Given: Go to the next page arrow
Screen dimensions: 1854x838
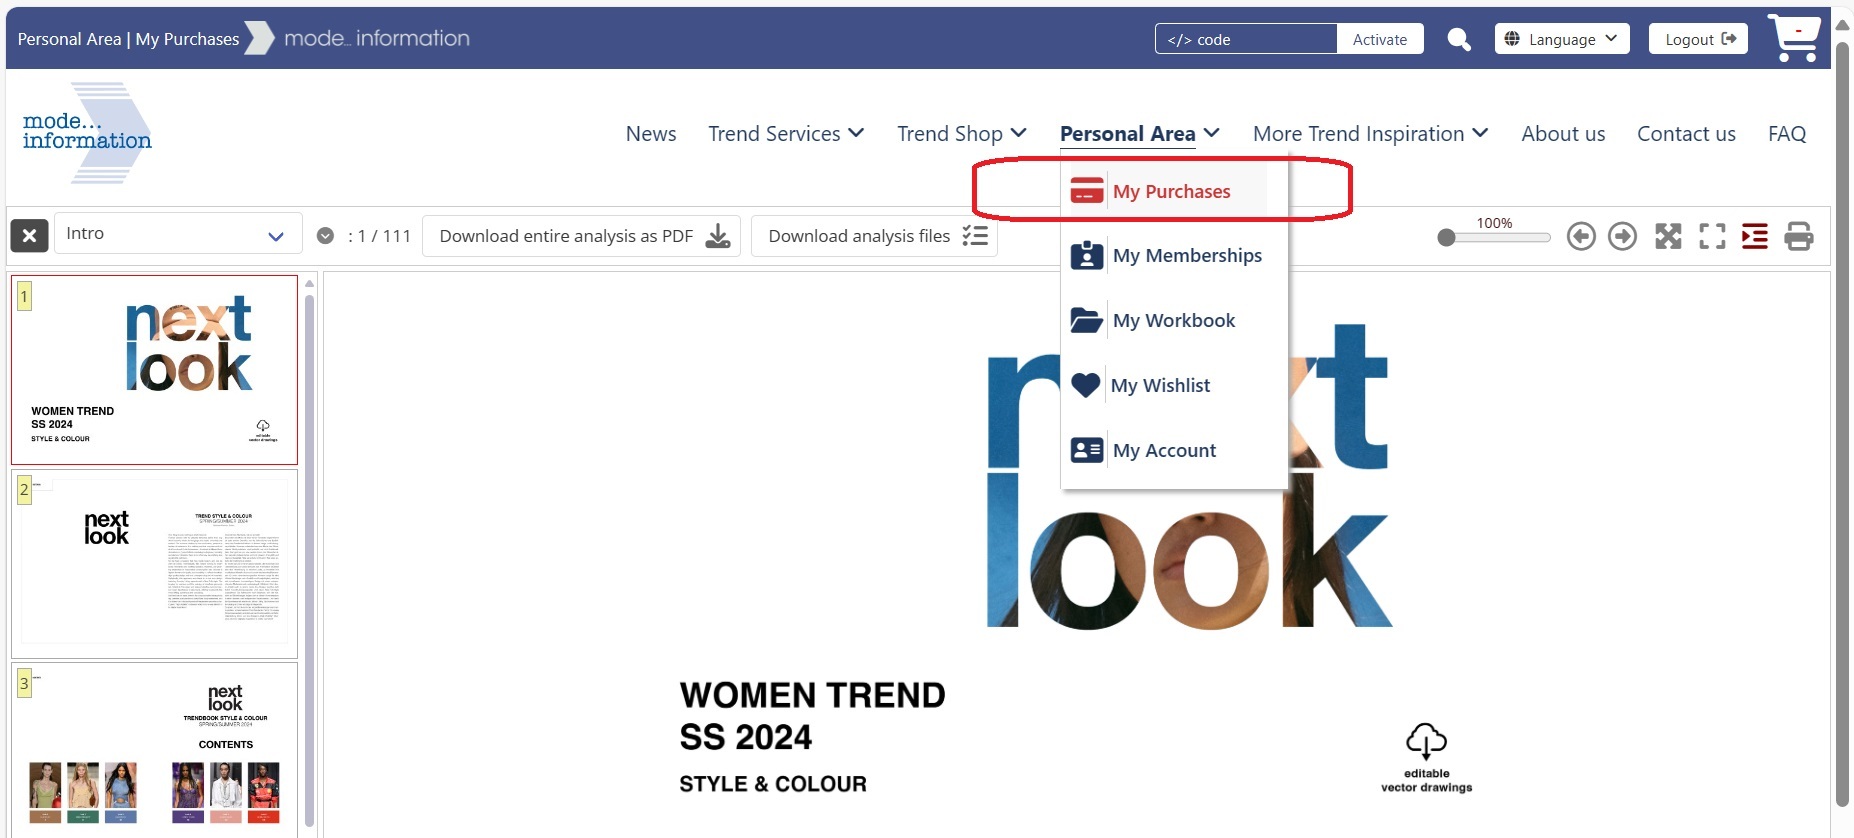Looking at the screenshot, I should 1622,236.
